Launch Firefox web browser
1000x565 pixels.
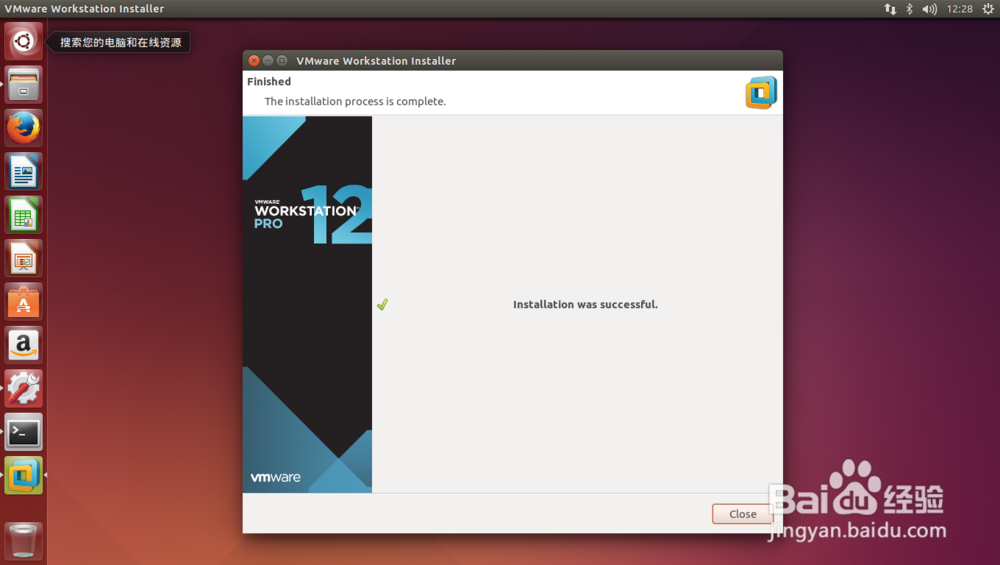pyautogui.click(x=24, y=128)
